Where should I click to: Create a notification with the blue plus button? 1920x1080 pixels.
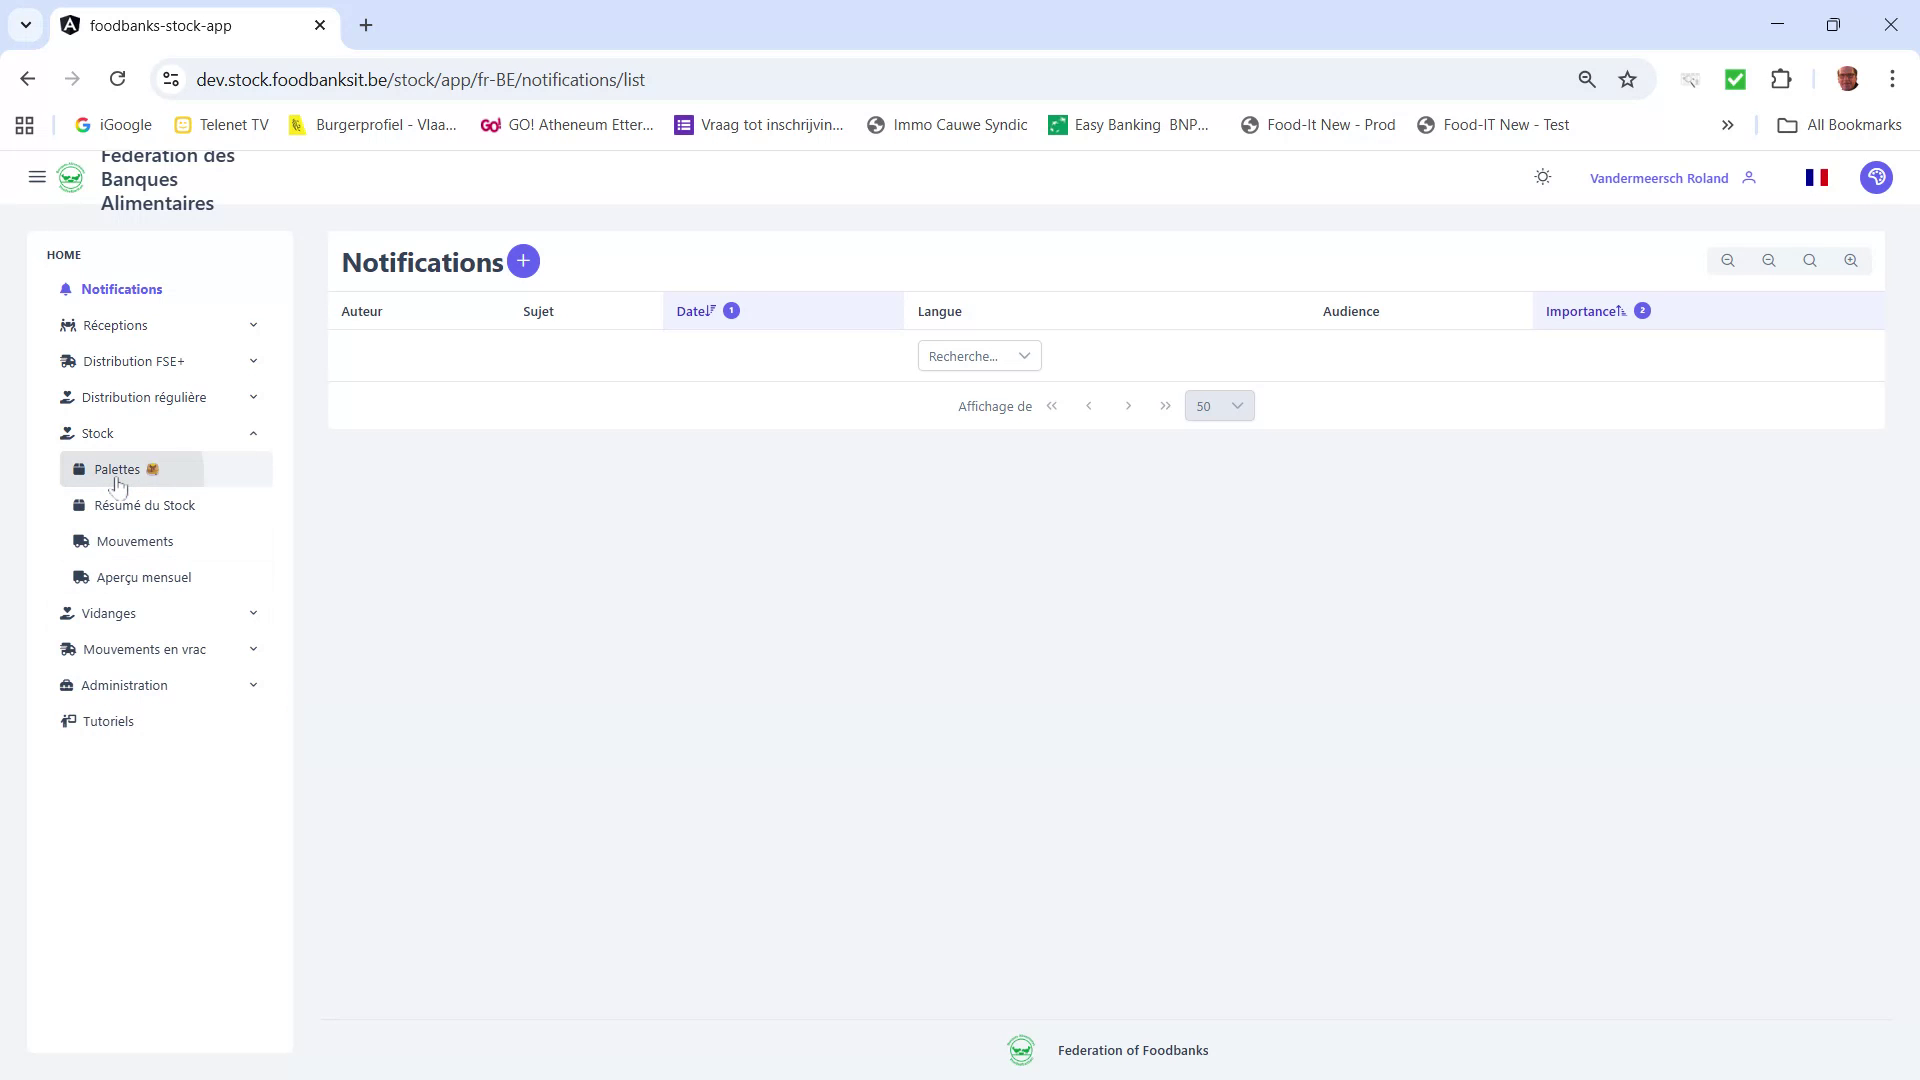523,261
